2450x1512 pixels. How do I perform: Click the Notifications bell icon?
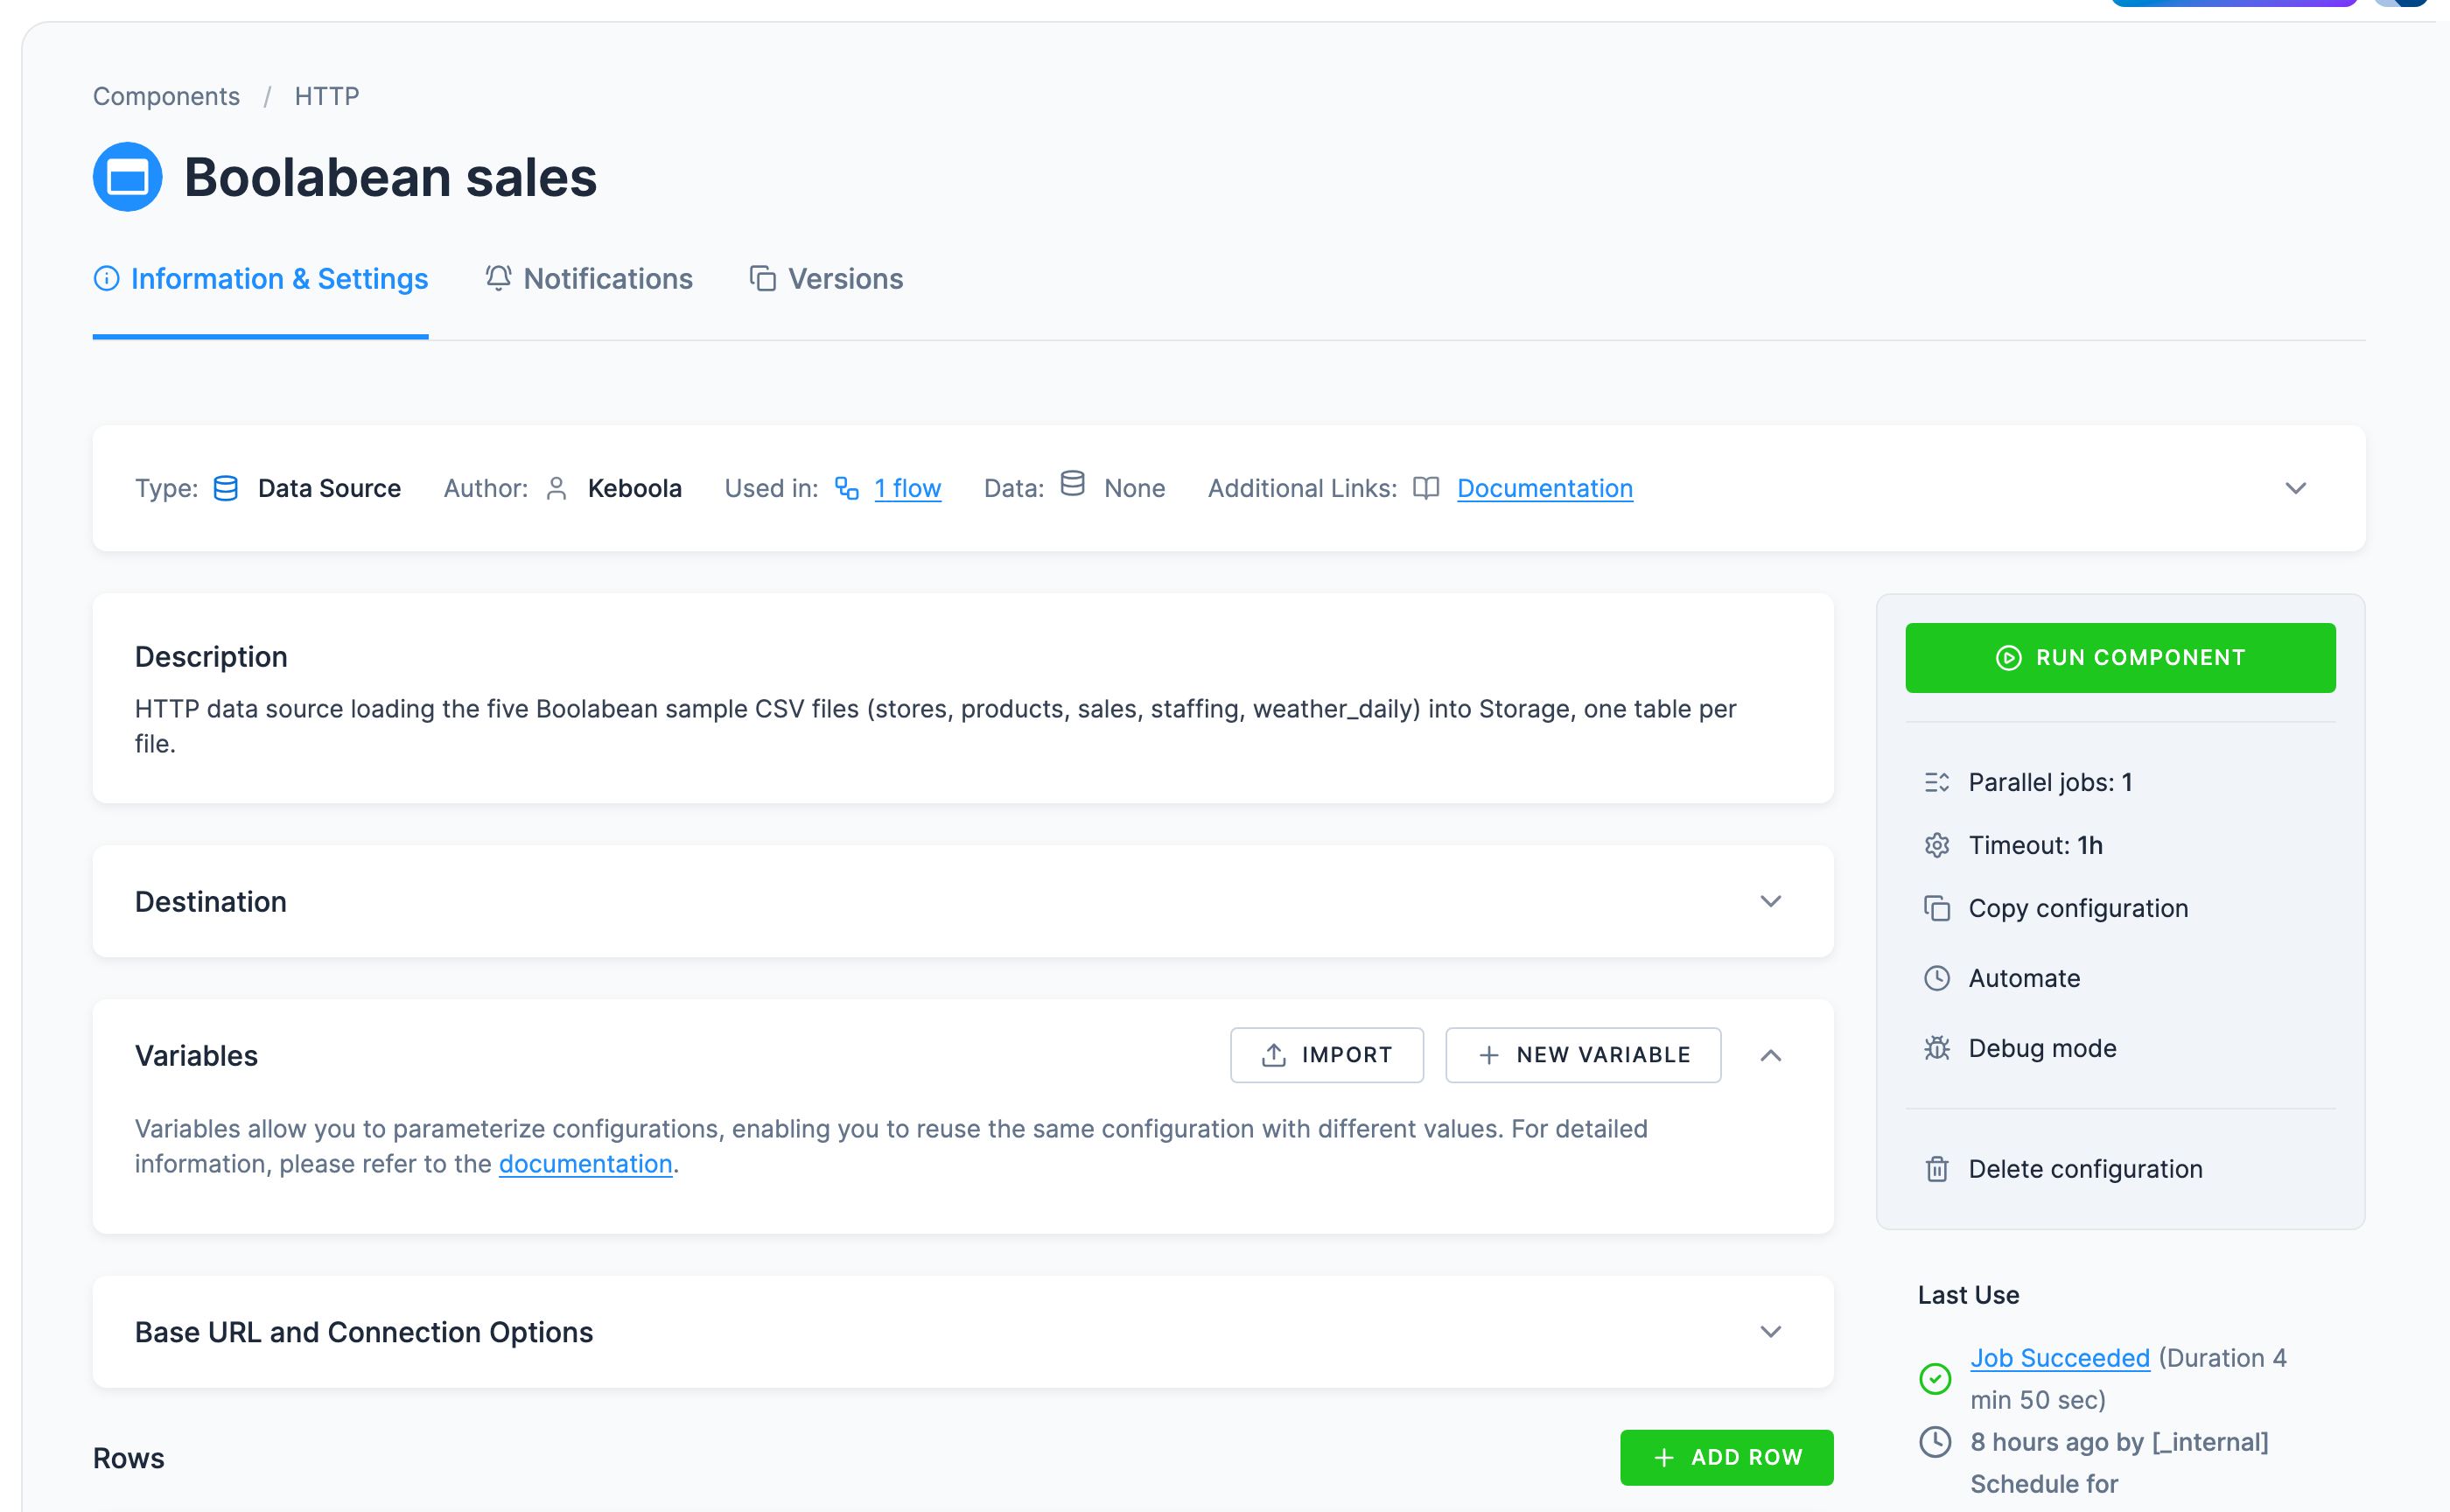coord(498,278)
